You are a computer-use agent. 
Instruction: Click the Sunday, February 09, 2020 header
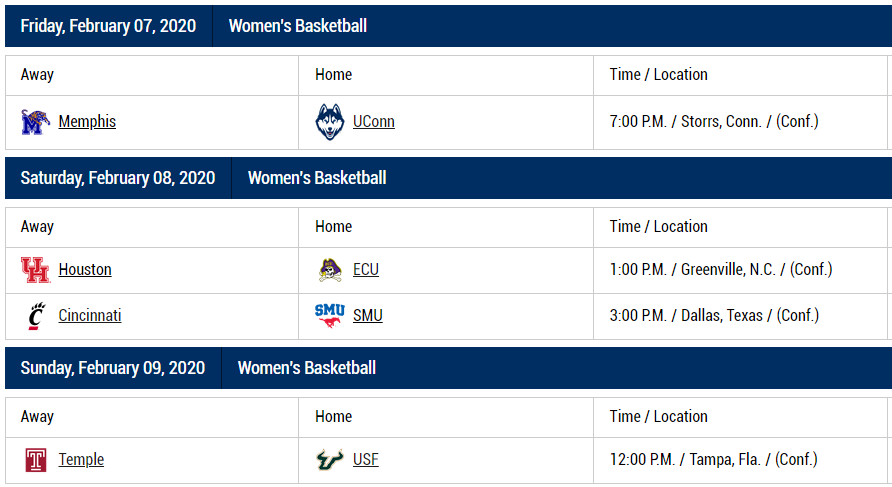113,368
